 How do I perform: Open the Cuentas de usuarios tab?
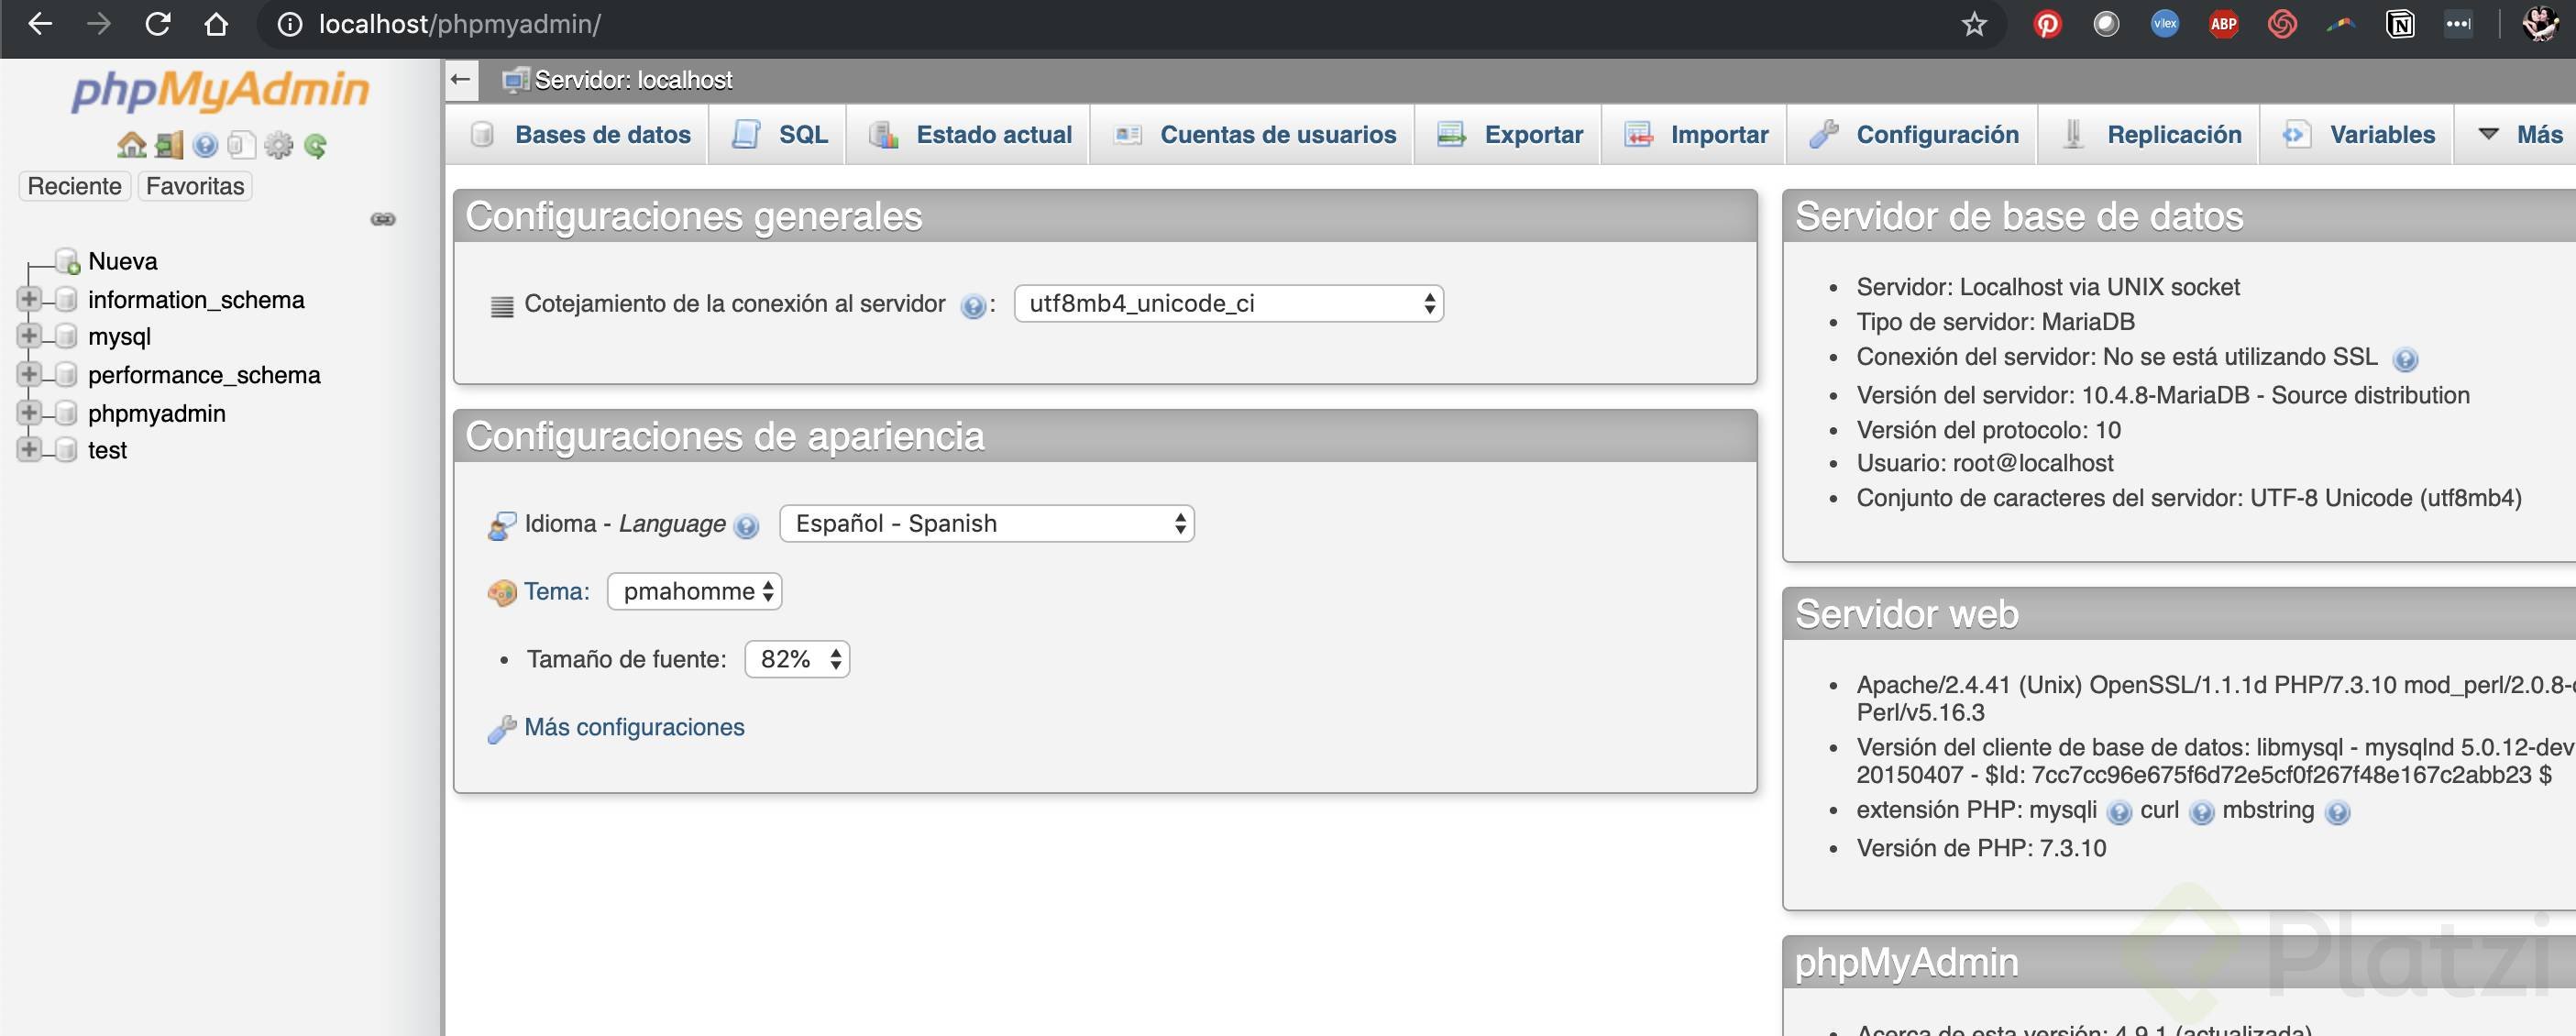coord(1253,135)
